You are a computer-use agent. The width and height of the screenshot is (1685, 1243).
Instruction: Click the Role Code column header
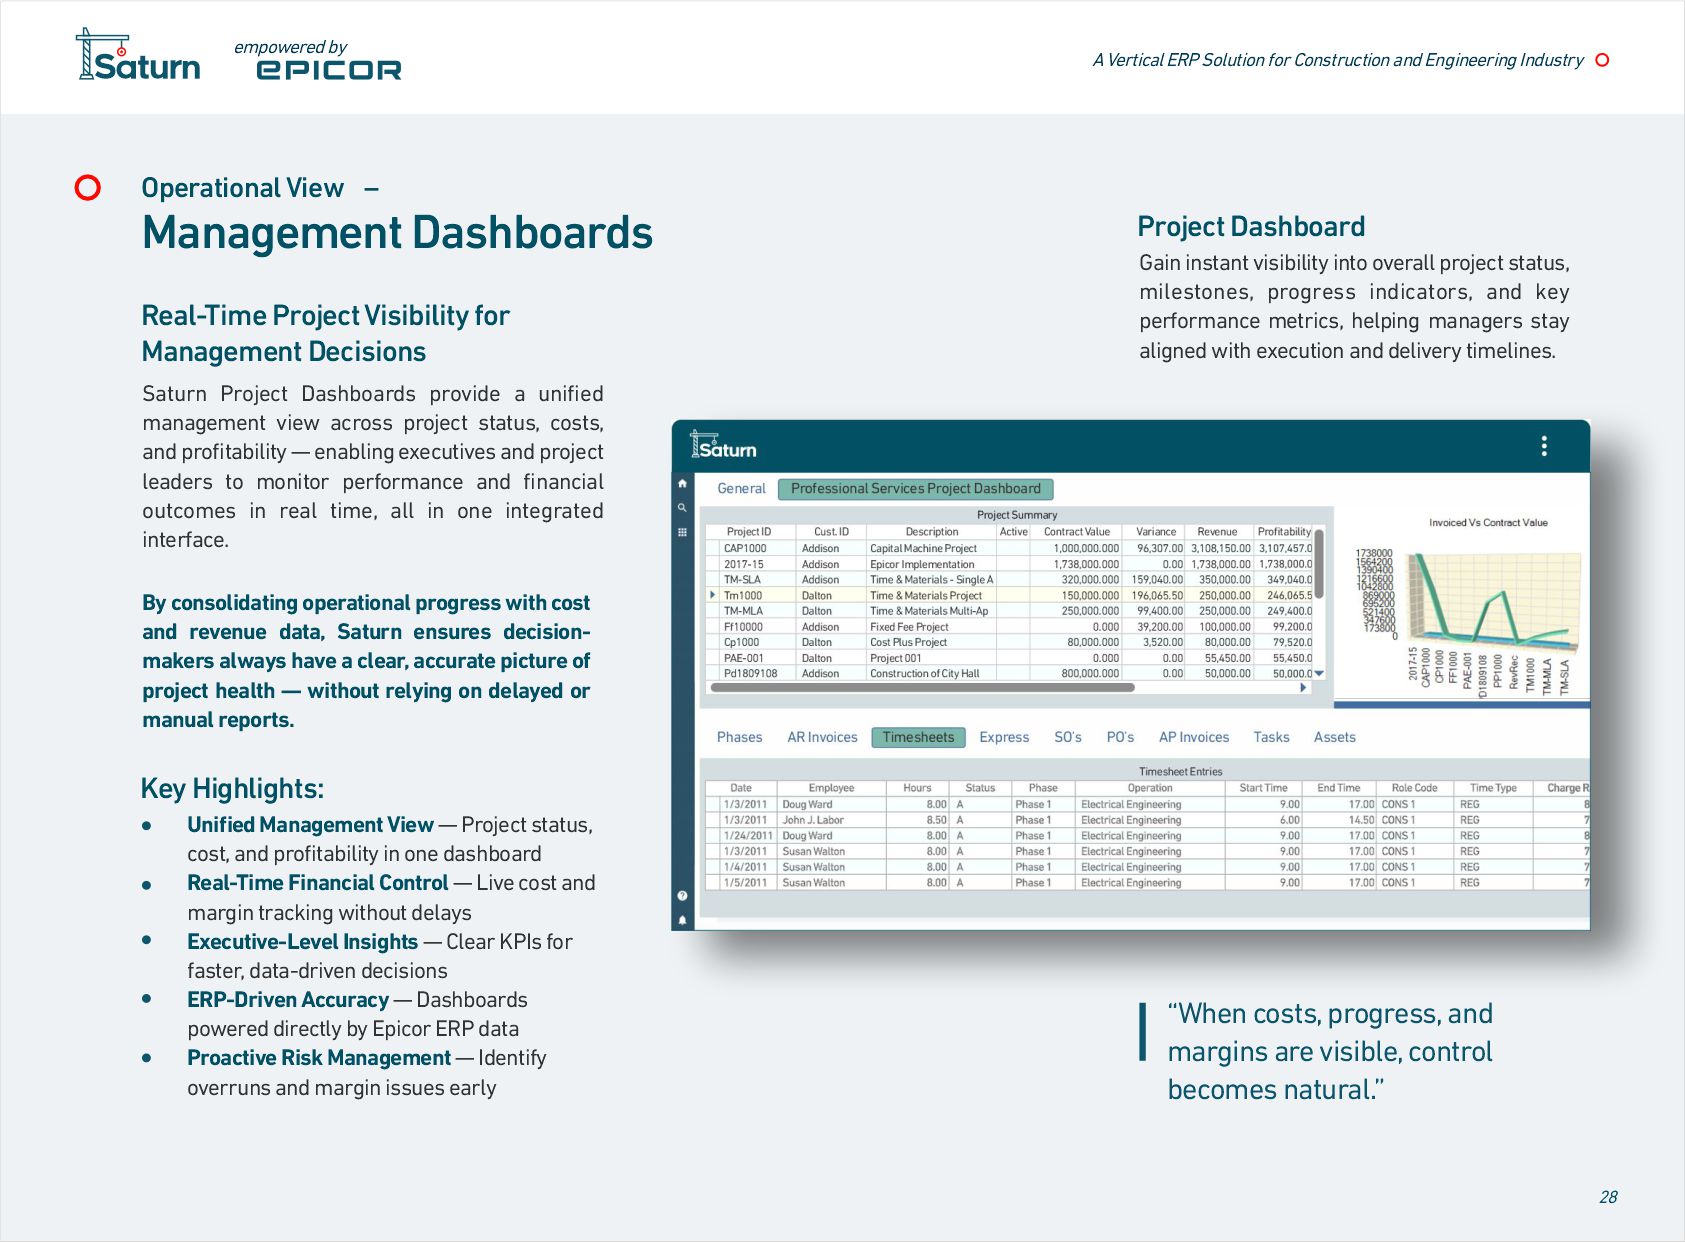[1414, 788]
